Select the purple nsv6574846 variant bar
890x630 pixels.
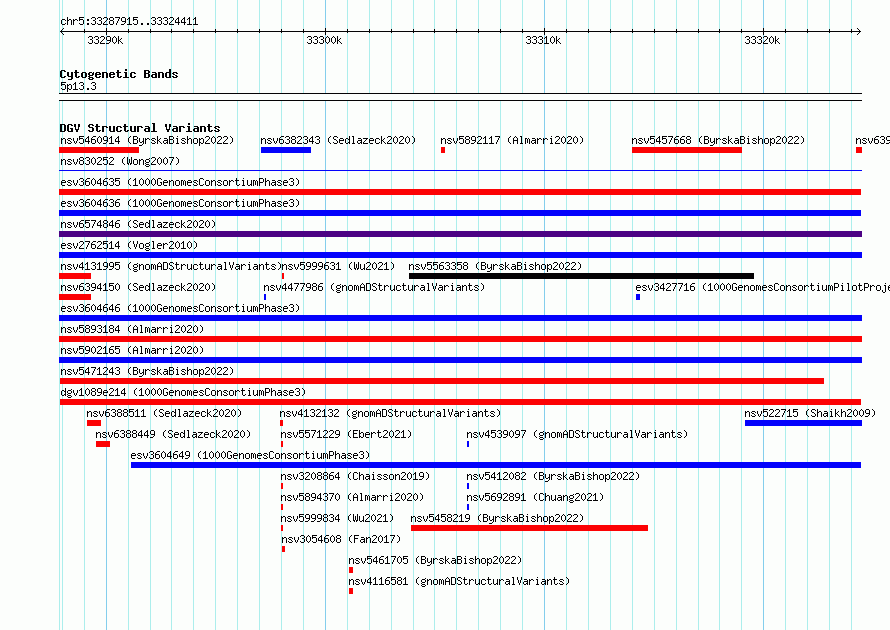point(461,234)
